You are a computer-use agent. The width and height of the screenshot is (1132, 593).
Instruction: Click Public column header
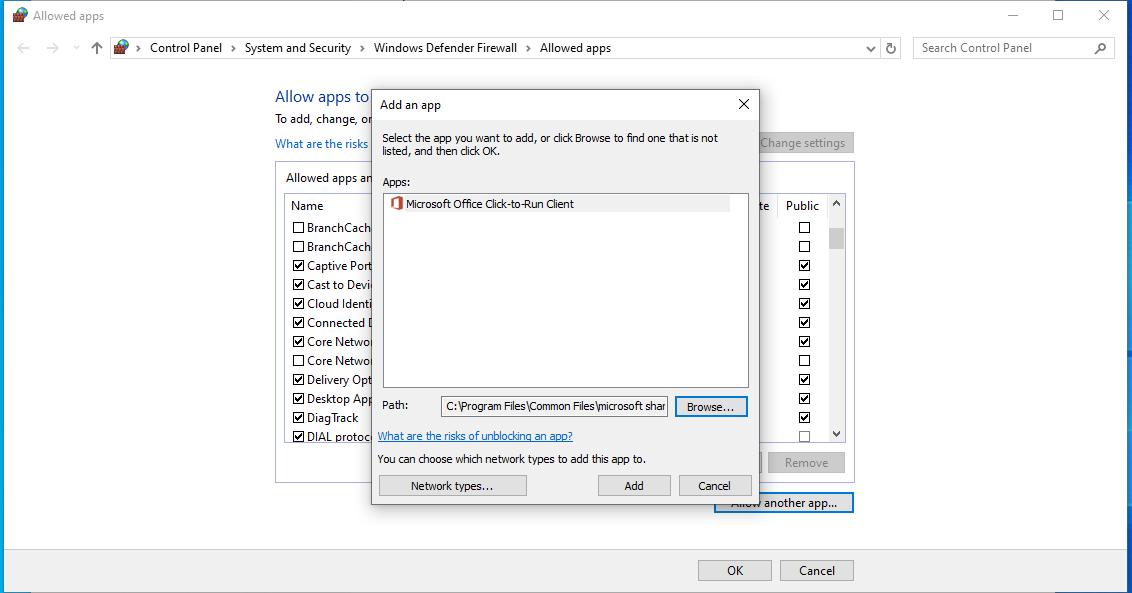[802, 206]
